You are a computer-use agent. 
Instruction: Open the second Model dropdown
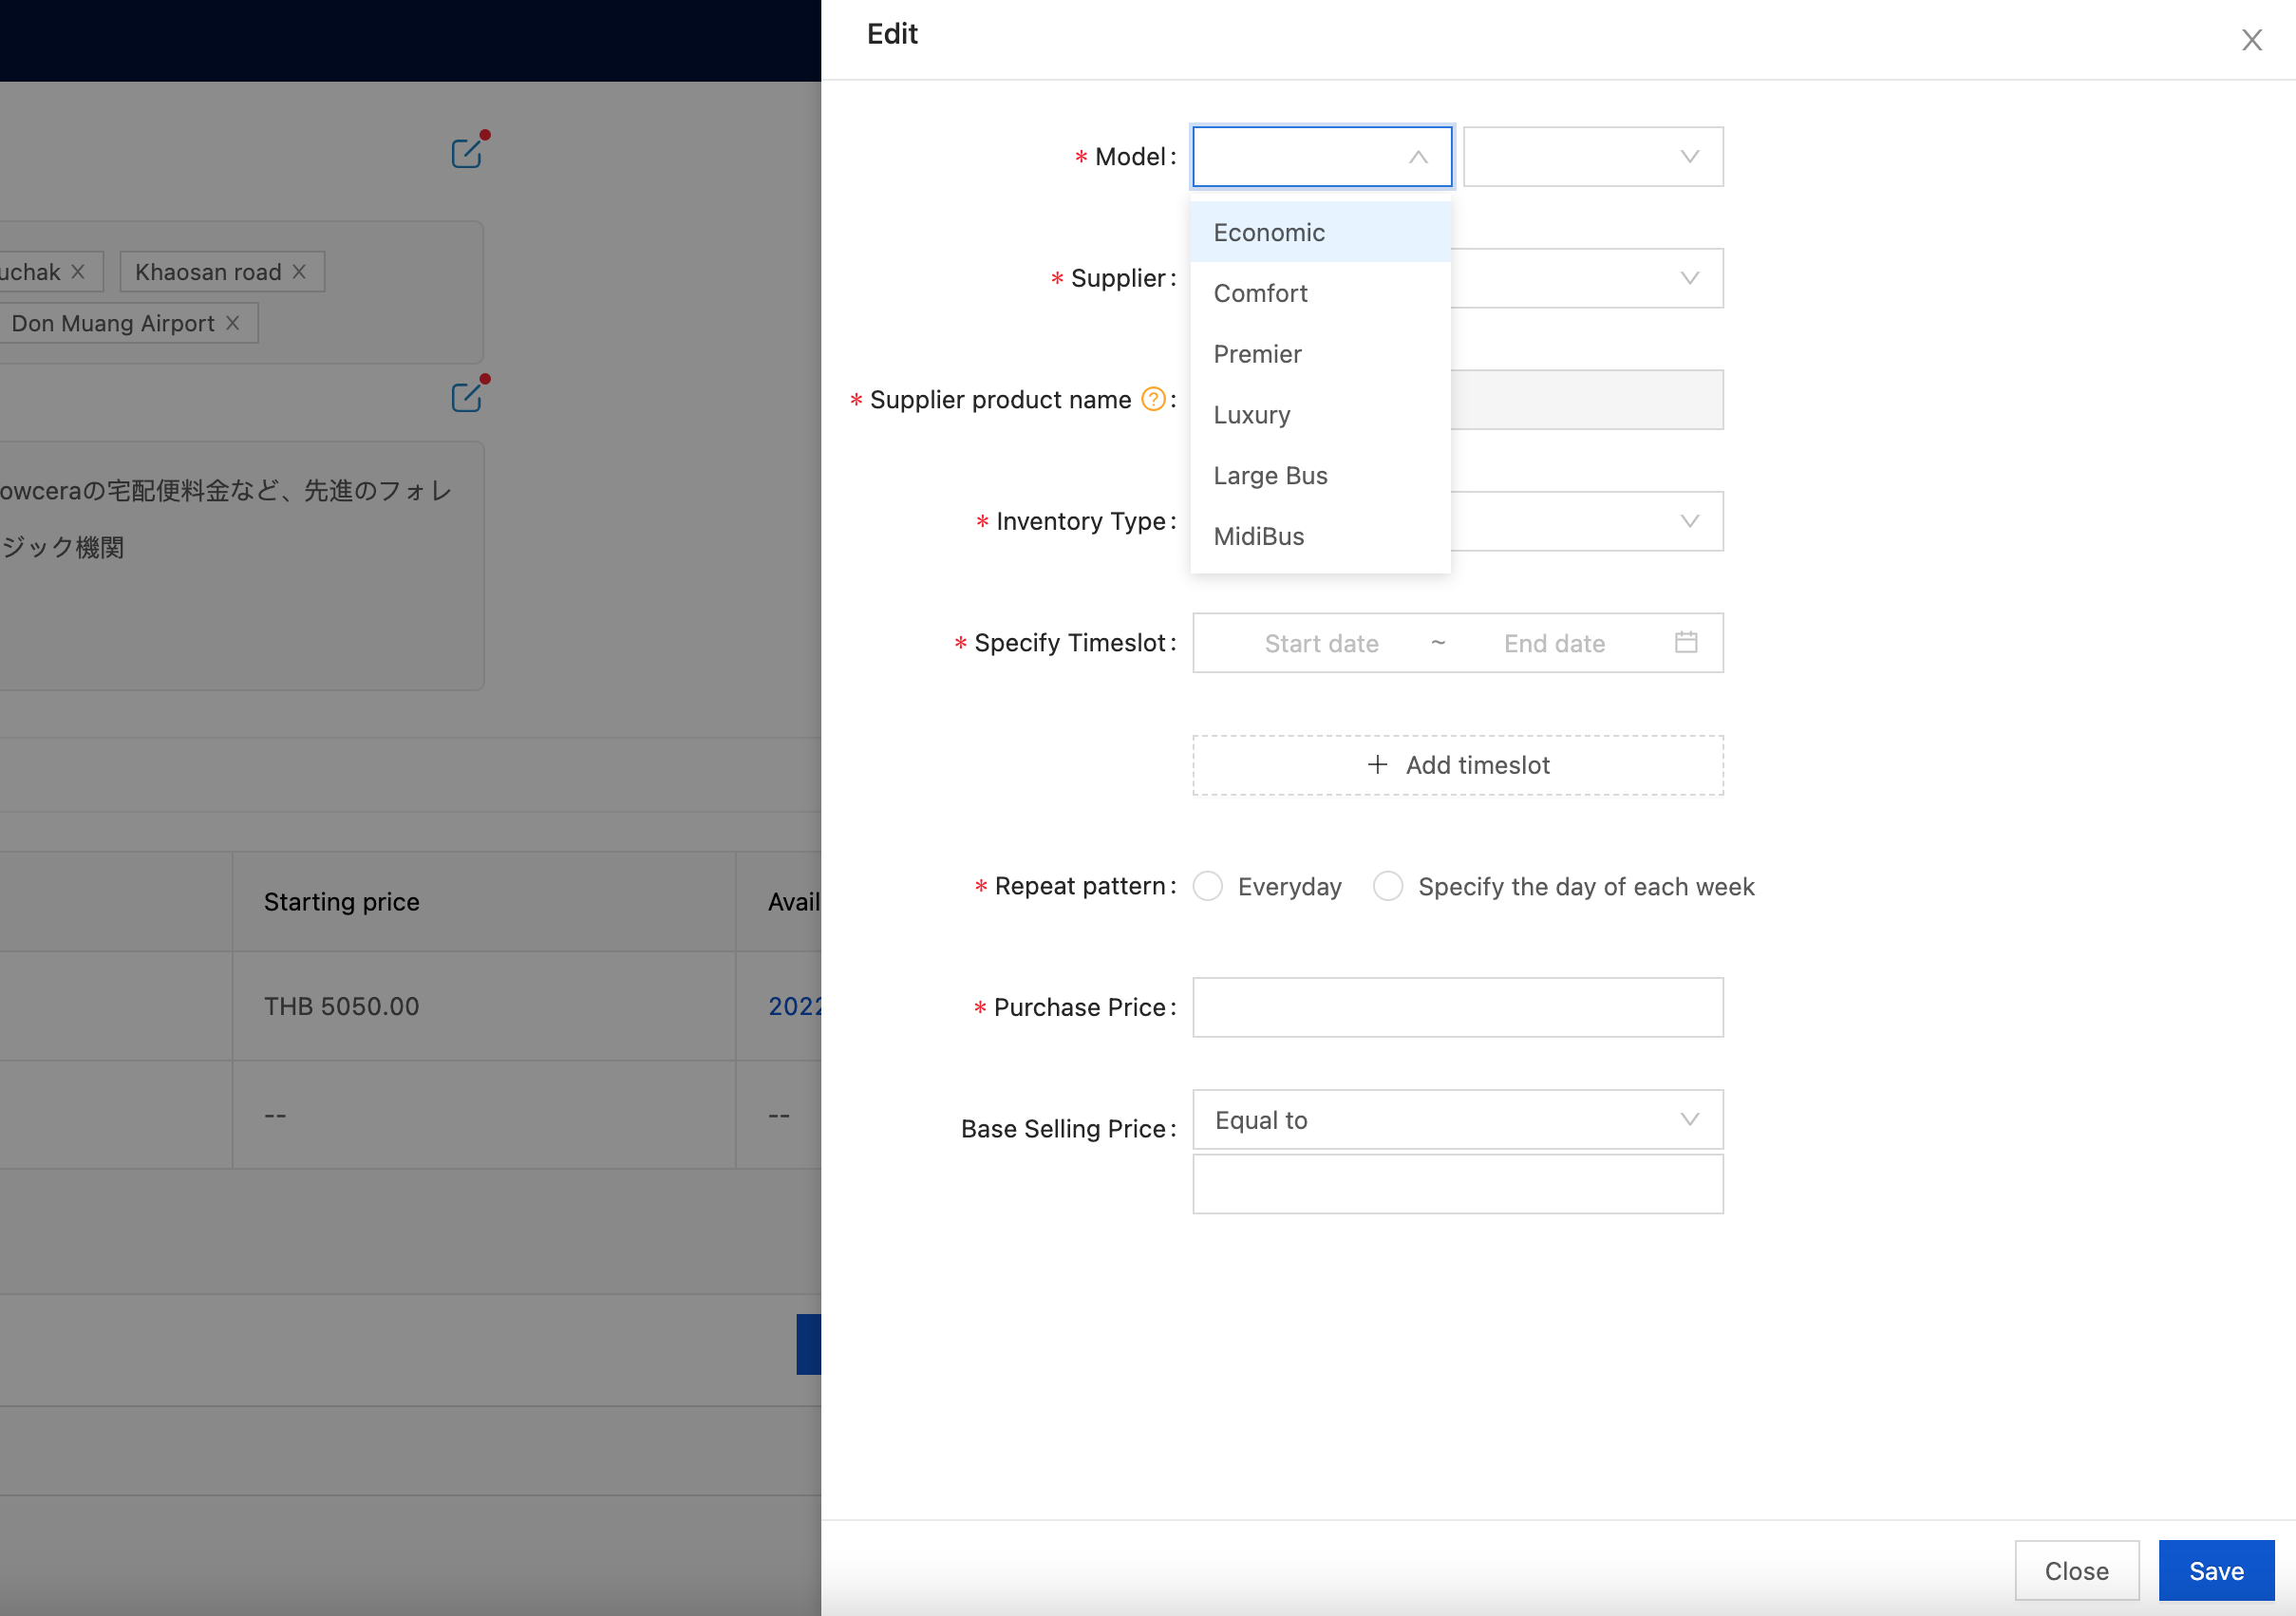point(1592,157)
